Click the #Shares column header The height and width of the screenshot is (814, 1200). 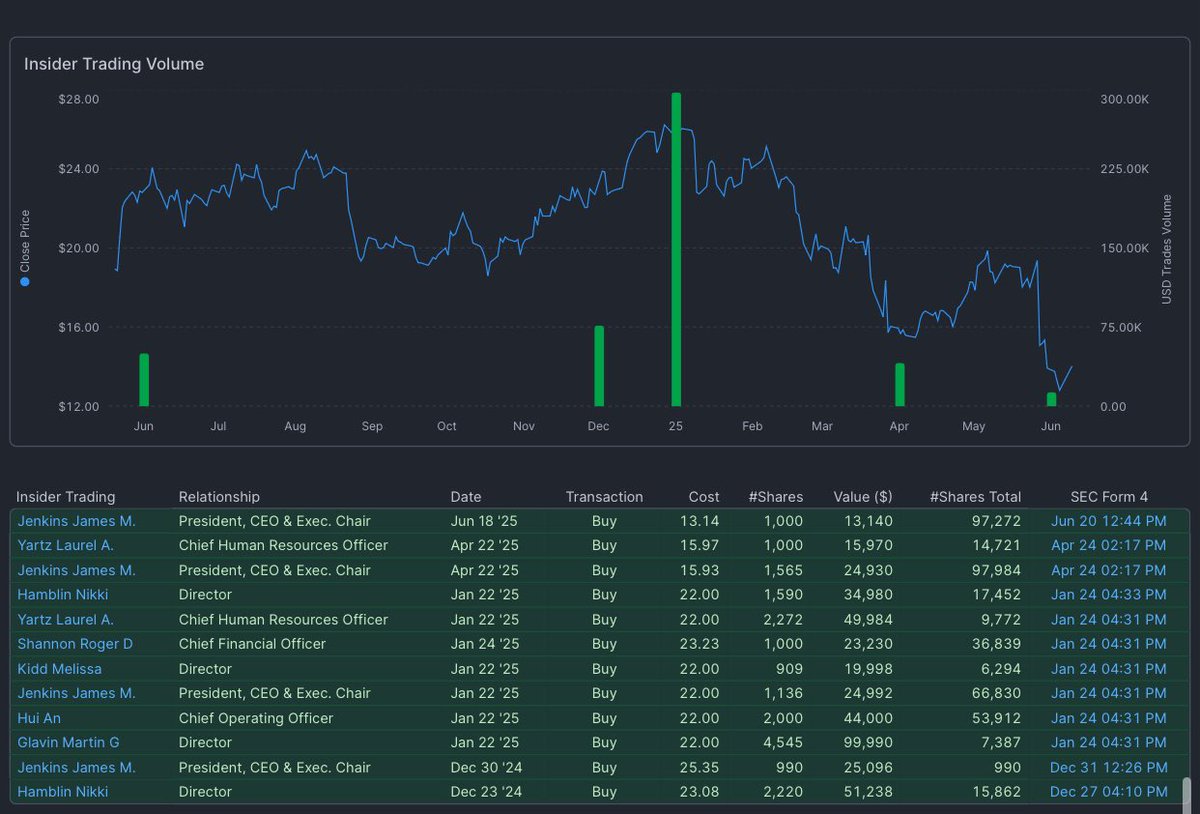click(x=775, y=496)
